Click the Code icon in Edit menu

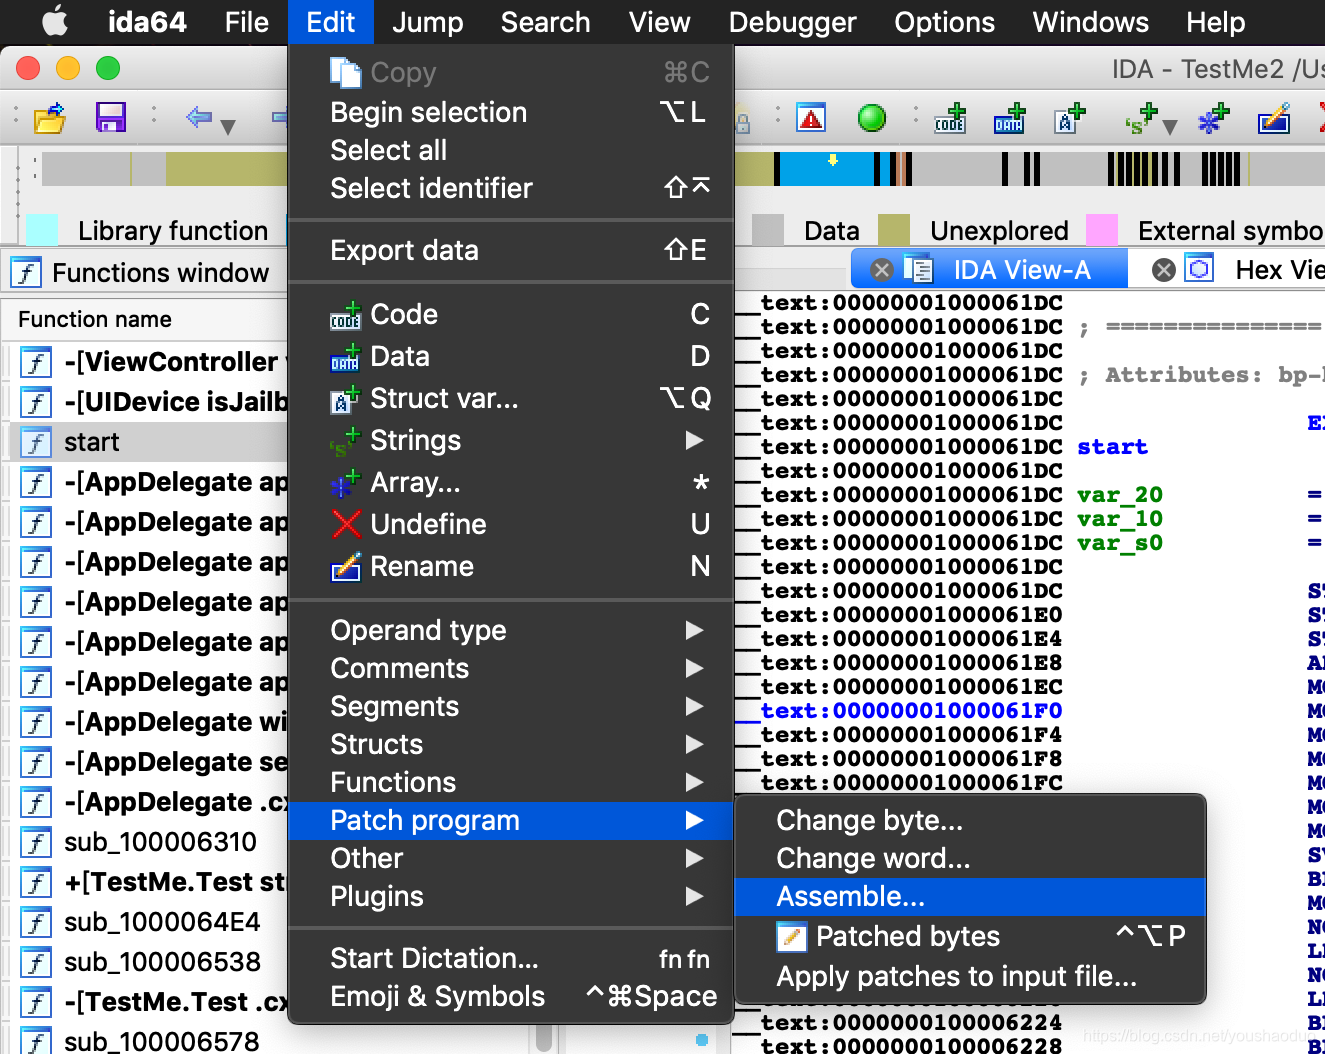pos(345,315)
